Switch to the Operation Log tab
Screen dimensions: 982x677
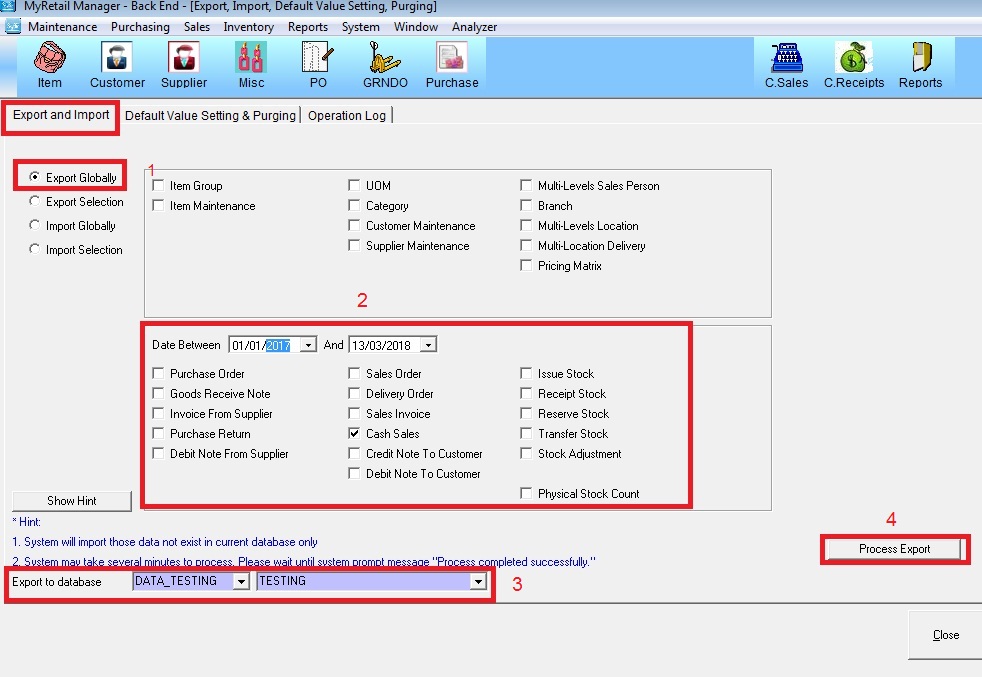(347, 116)
